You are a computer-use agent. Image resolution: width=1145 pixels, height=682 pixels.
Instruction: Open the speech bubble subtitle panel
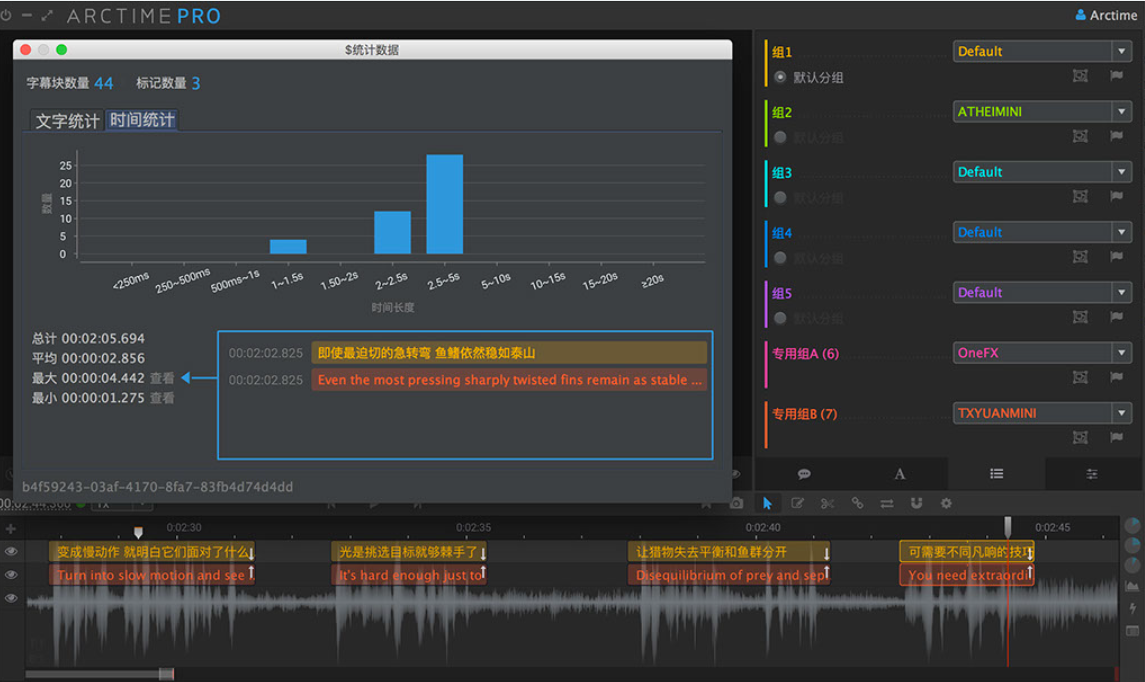click(803, 474)
